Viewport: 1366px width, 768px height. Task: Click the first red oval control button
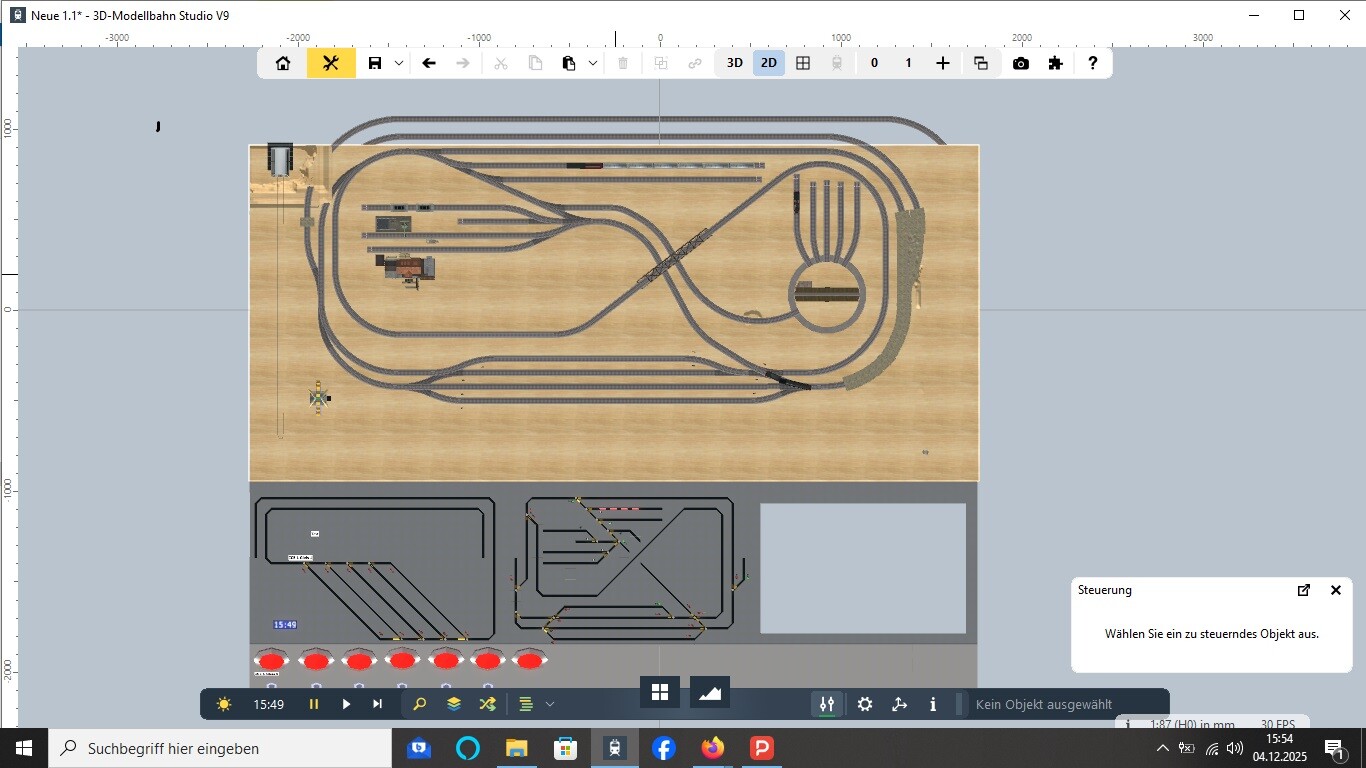click(271, 661)
